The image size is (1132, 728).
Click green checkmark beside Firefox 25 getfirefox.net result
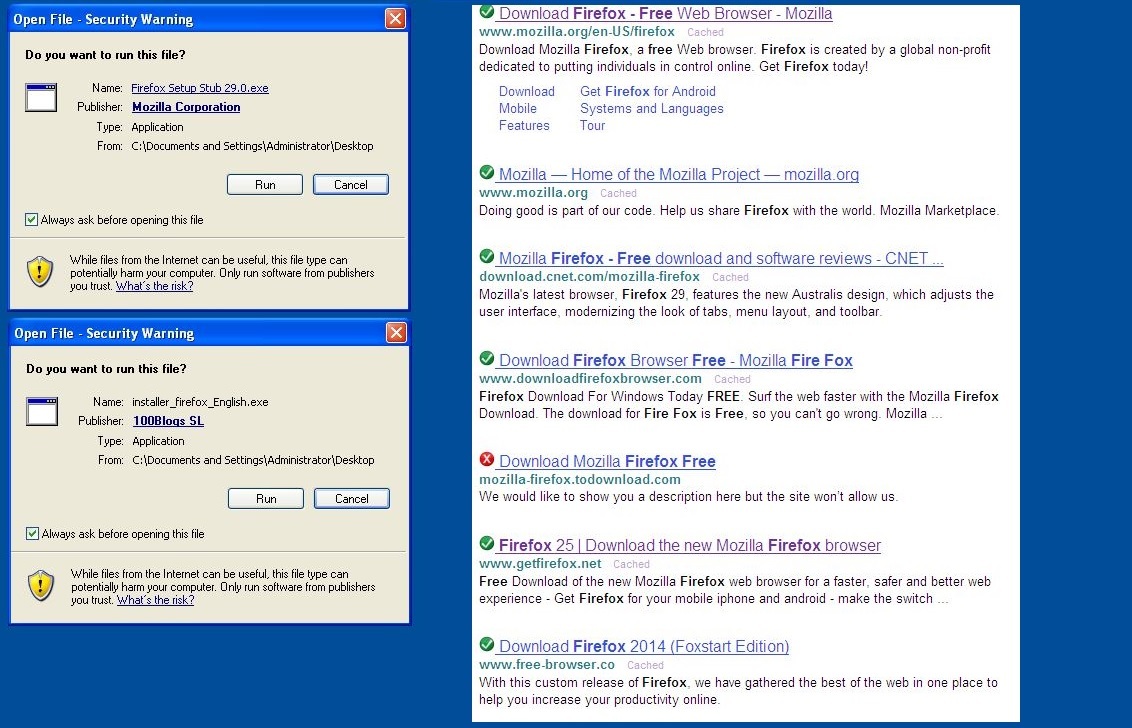(x=487, y=543)
